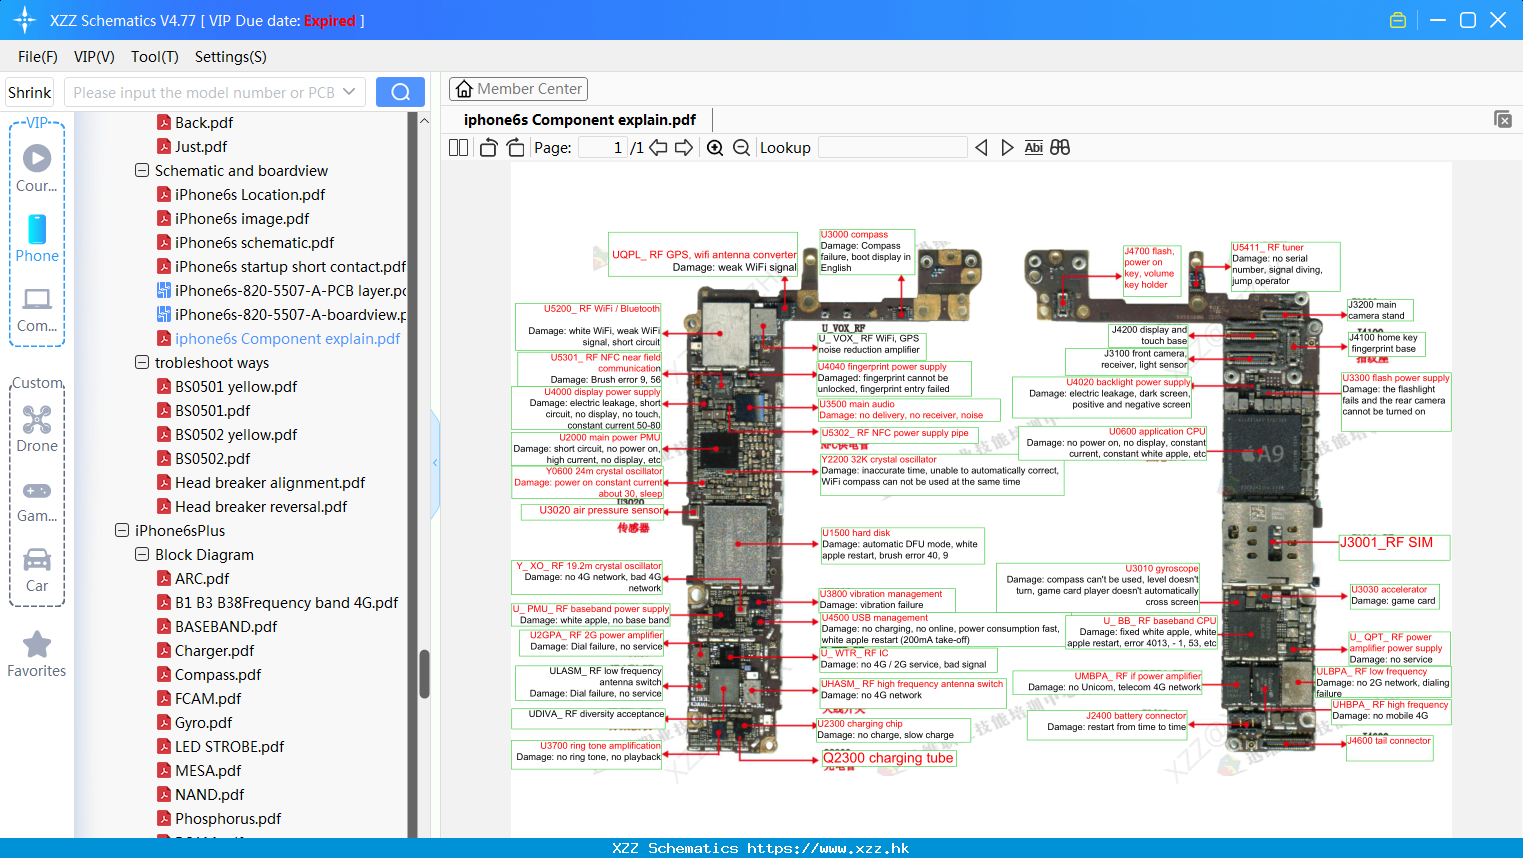This screenshot has width=1523, height=858.
Task: Open iPhone6s Location.pdf
Action: point(250,194)
